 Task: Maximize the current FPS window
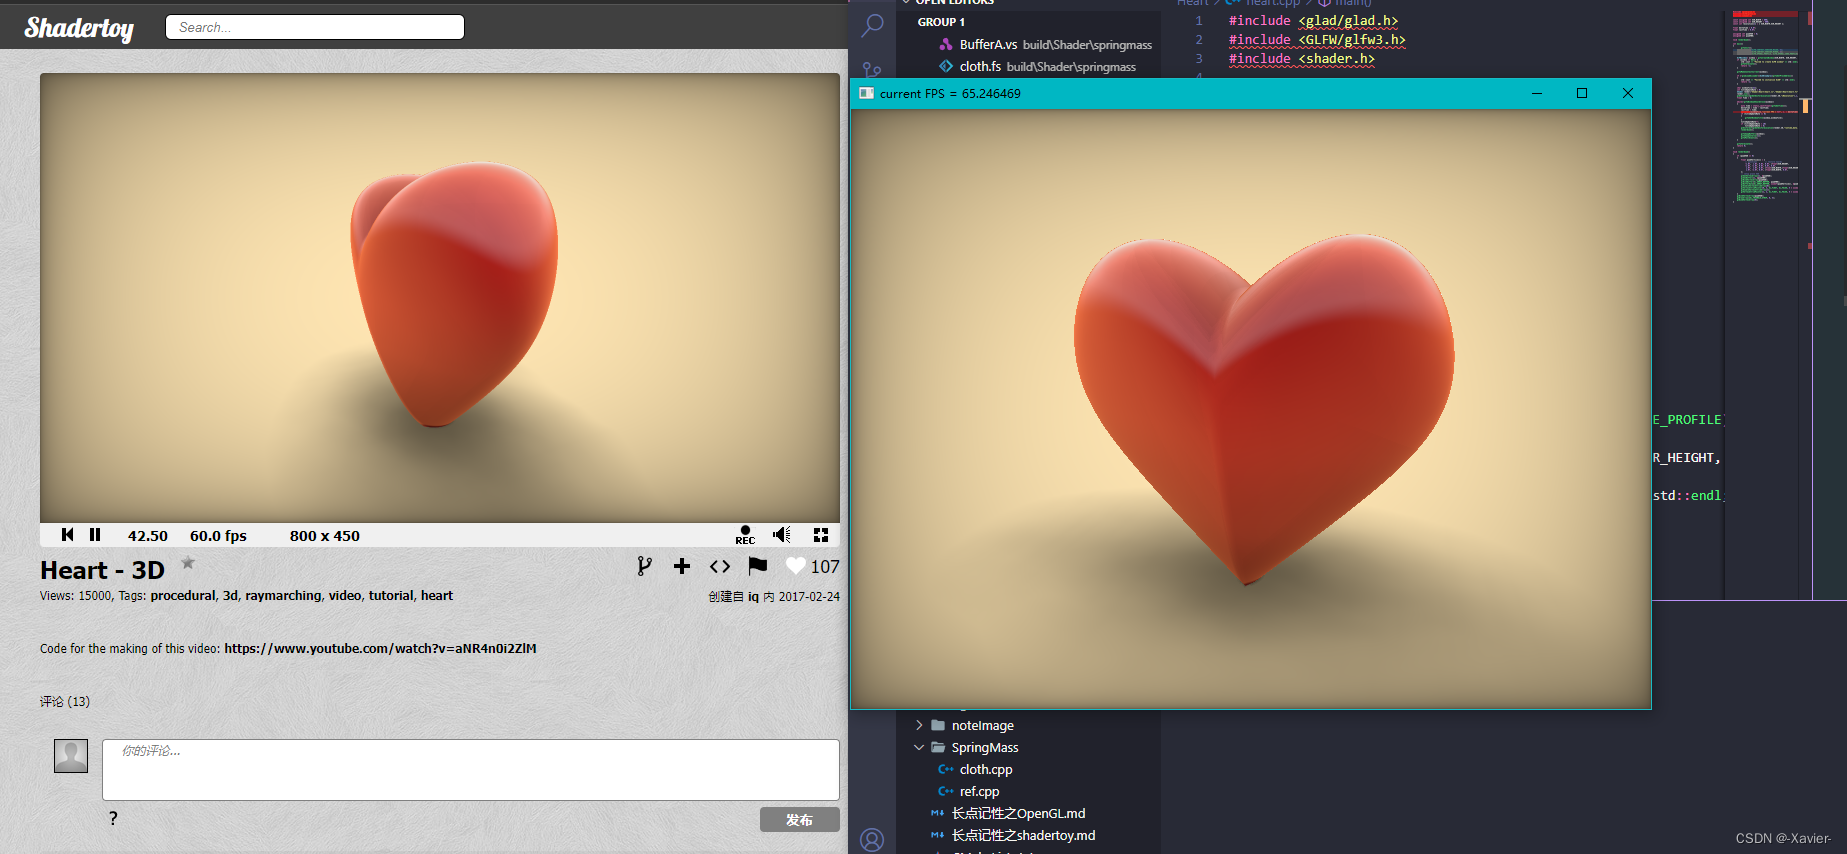point(1582,93)
